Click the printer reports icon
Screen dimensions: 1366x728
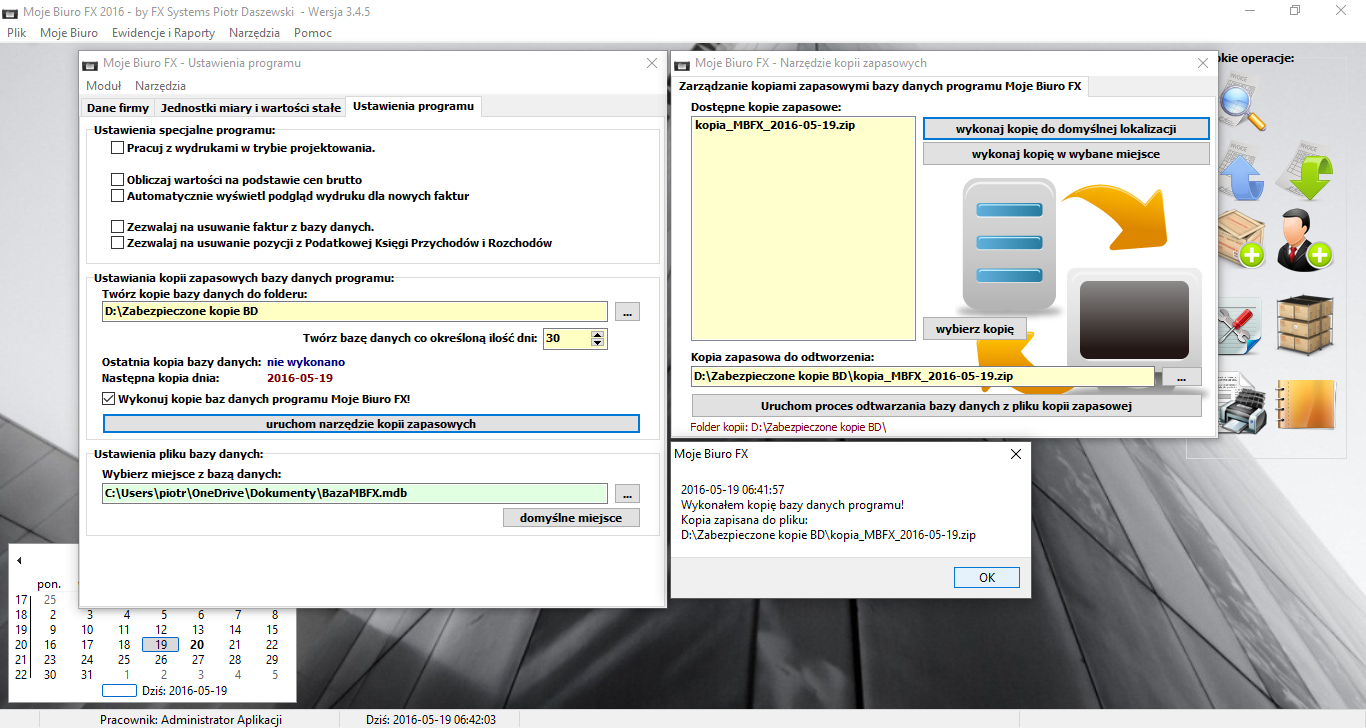tap(1240, 405)
